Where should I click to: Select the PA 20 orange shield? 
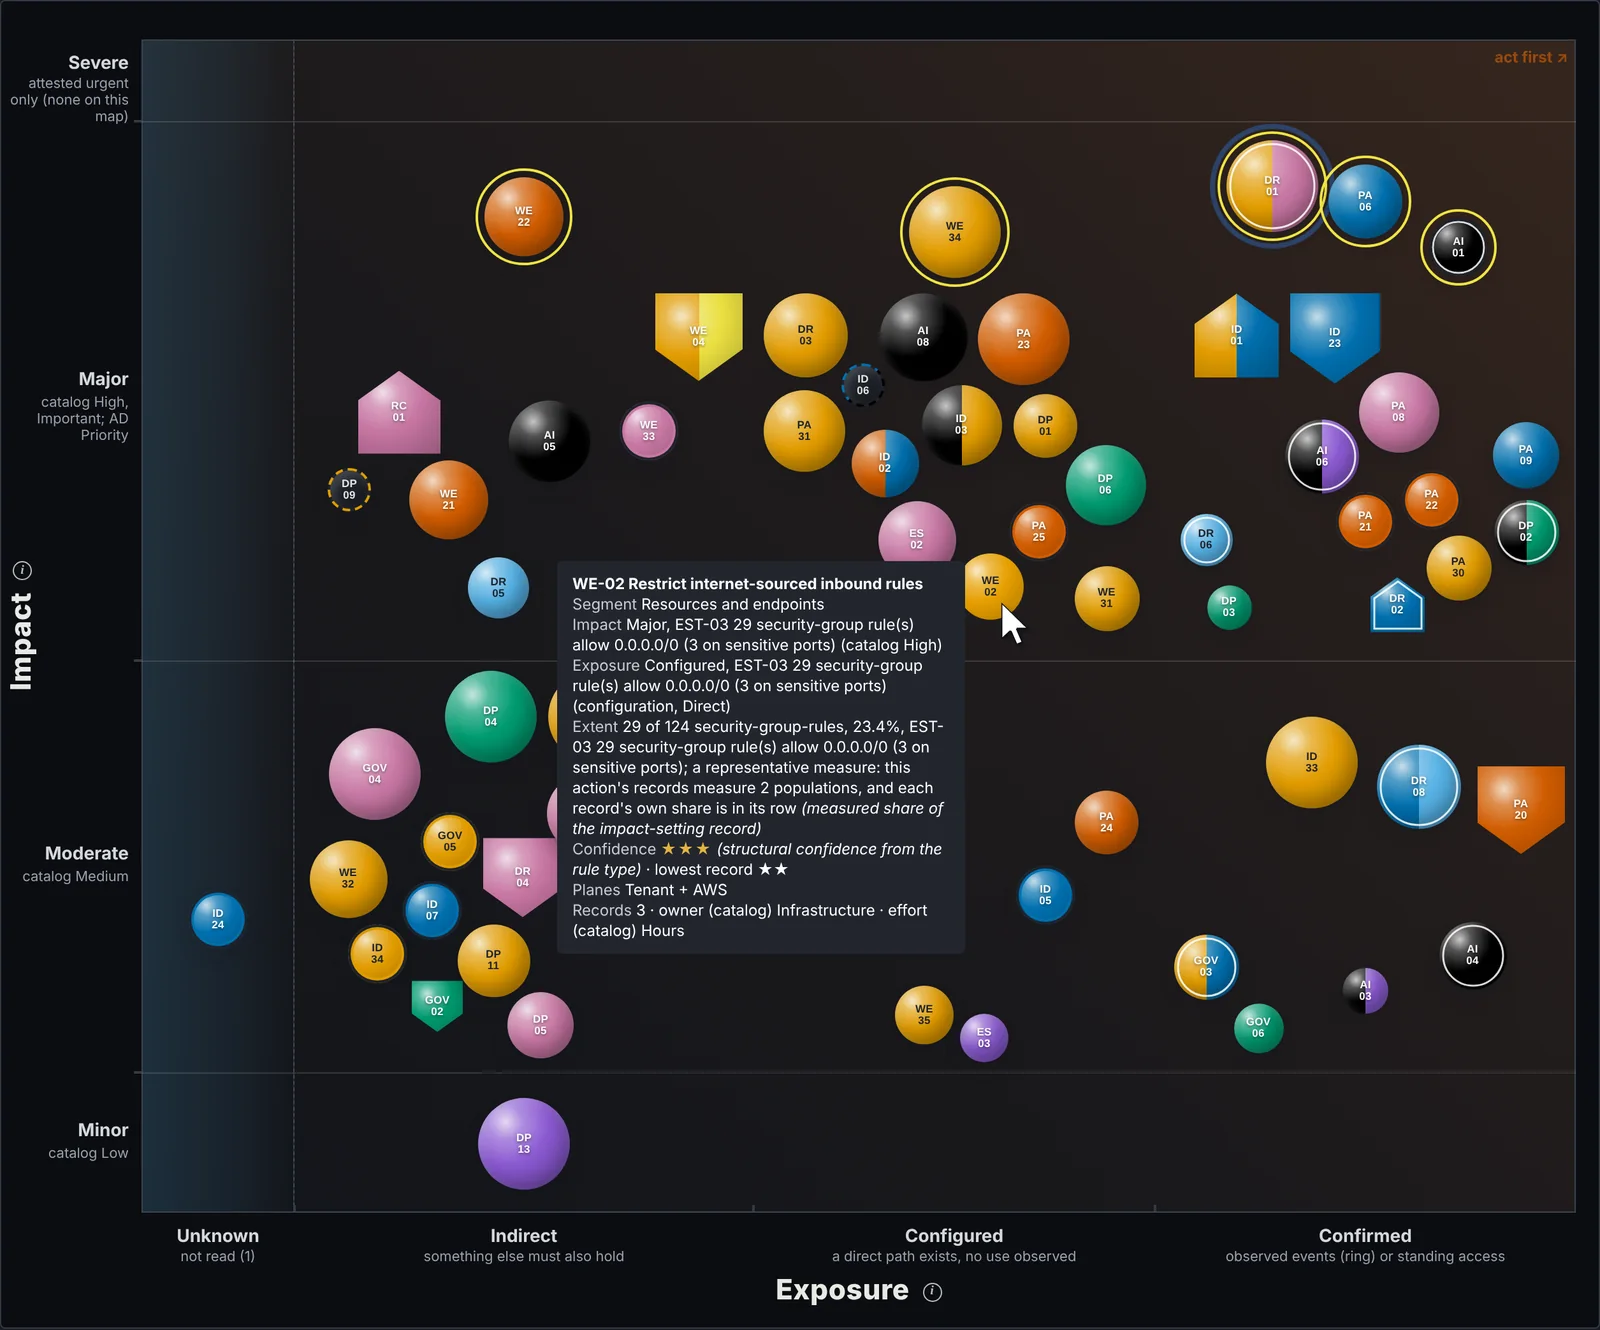click(1521, 809)
